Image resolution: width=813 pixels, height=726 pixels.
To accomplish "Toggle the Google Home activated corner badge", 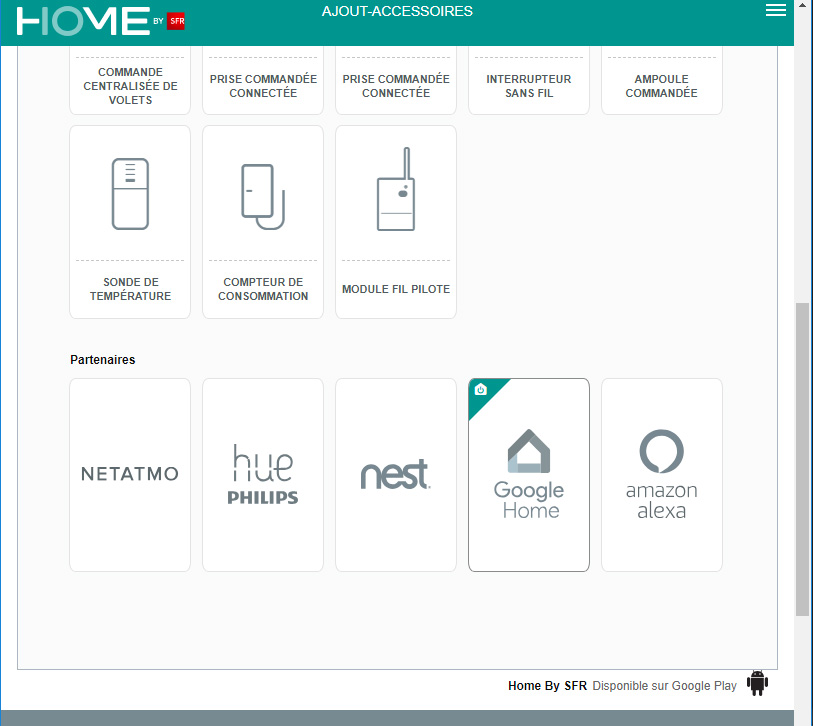I will tap(482, 390).
